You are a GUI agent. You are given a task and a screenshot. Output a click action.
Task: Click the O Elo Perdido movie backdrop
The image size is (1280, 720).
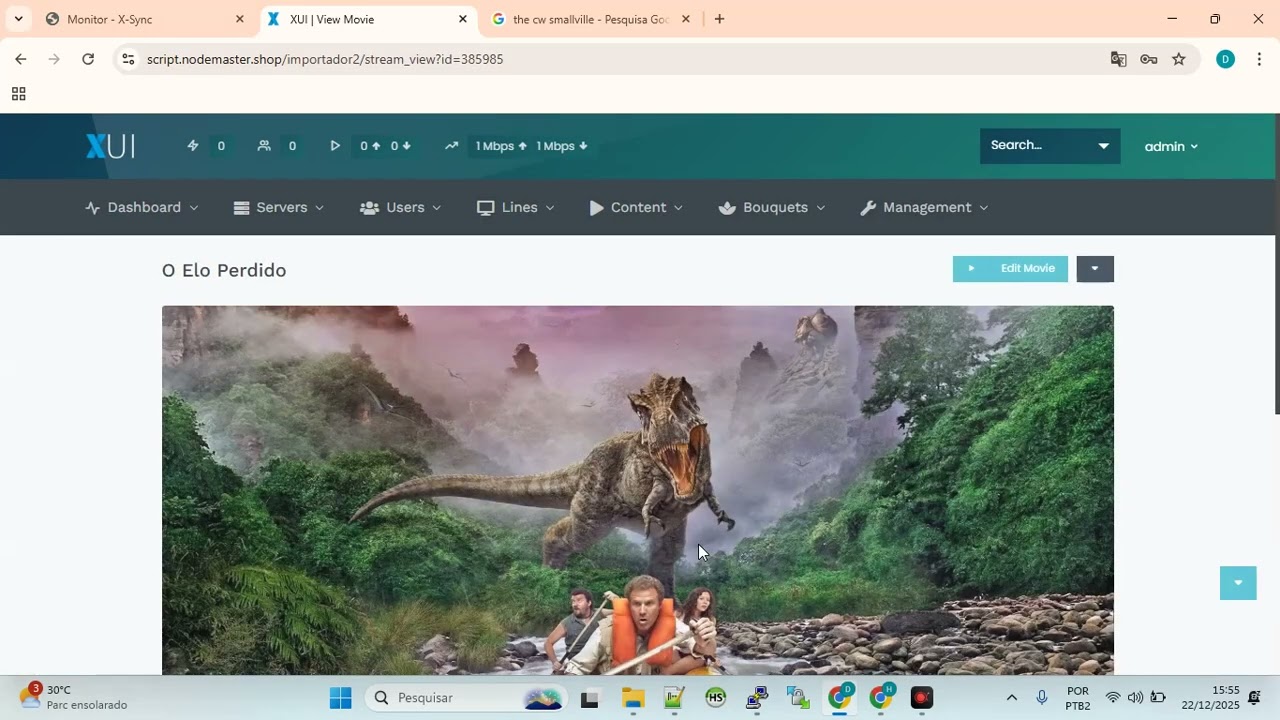[638, 490]
